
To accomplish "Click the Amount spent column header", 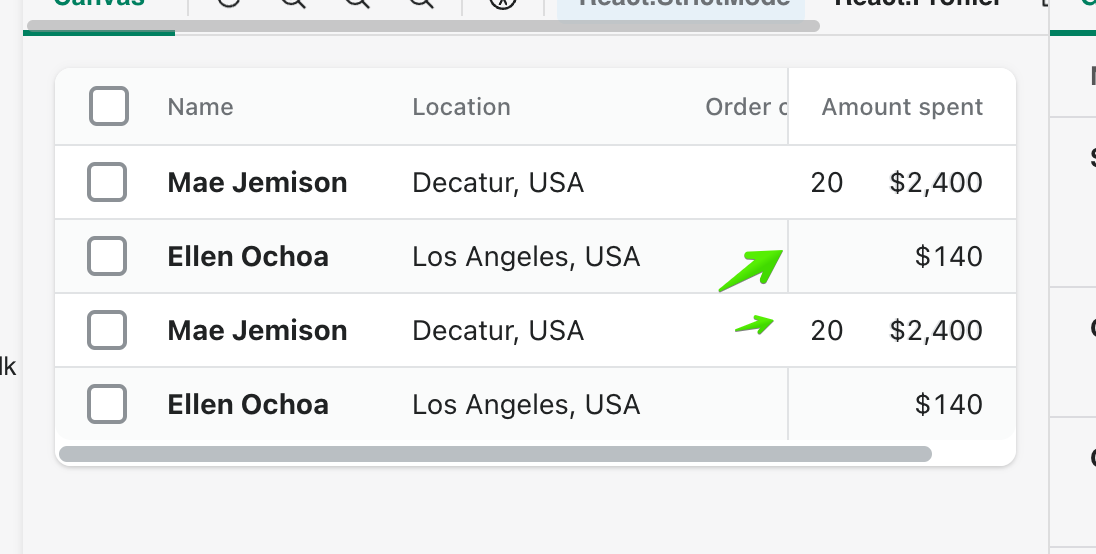I will 902,107.
